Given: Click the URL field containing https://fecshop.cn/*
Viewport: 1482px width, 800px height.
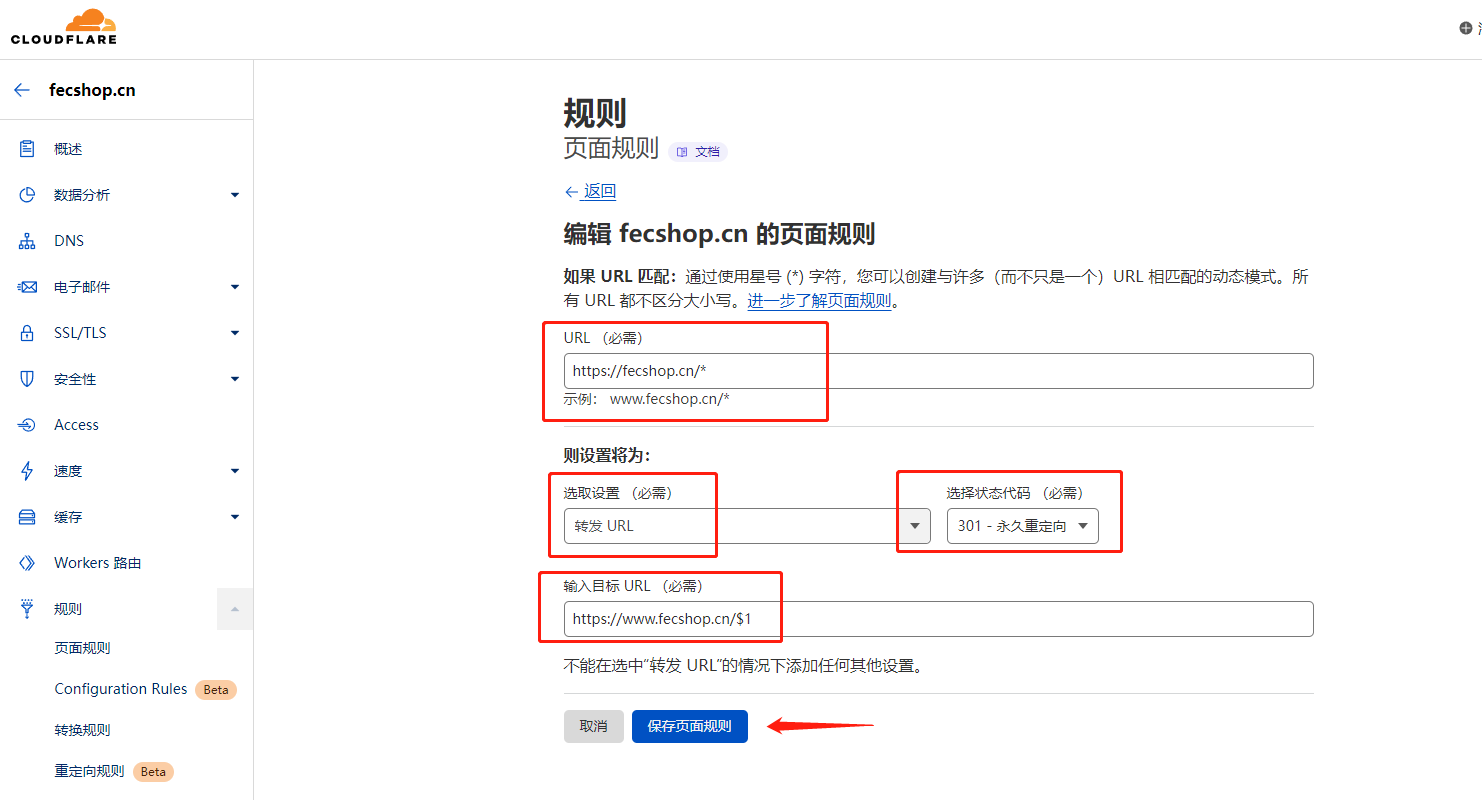Looking at the screenshot, I should [938, 370].
